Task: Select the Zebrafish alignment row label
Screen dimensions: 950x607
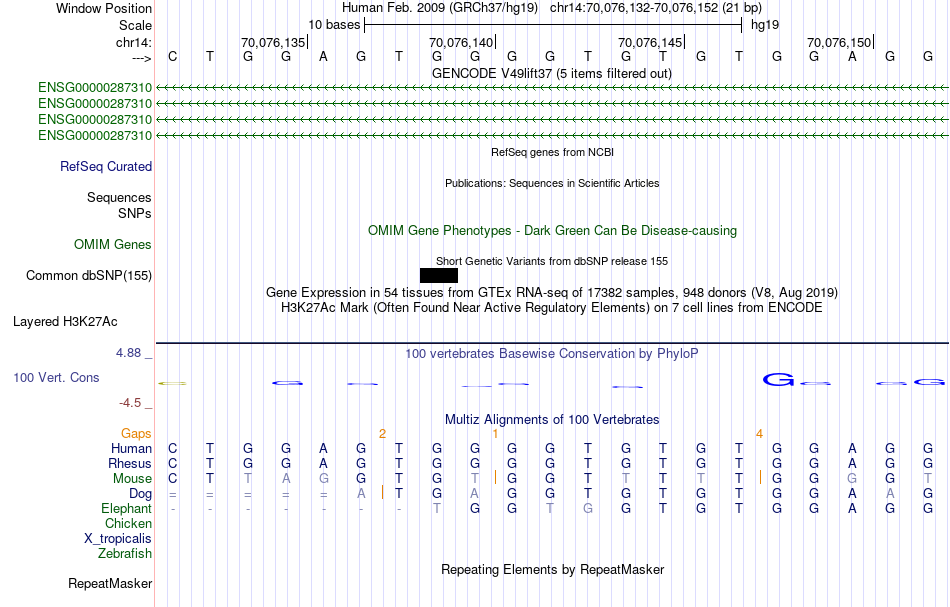Action: click(125, 553)
